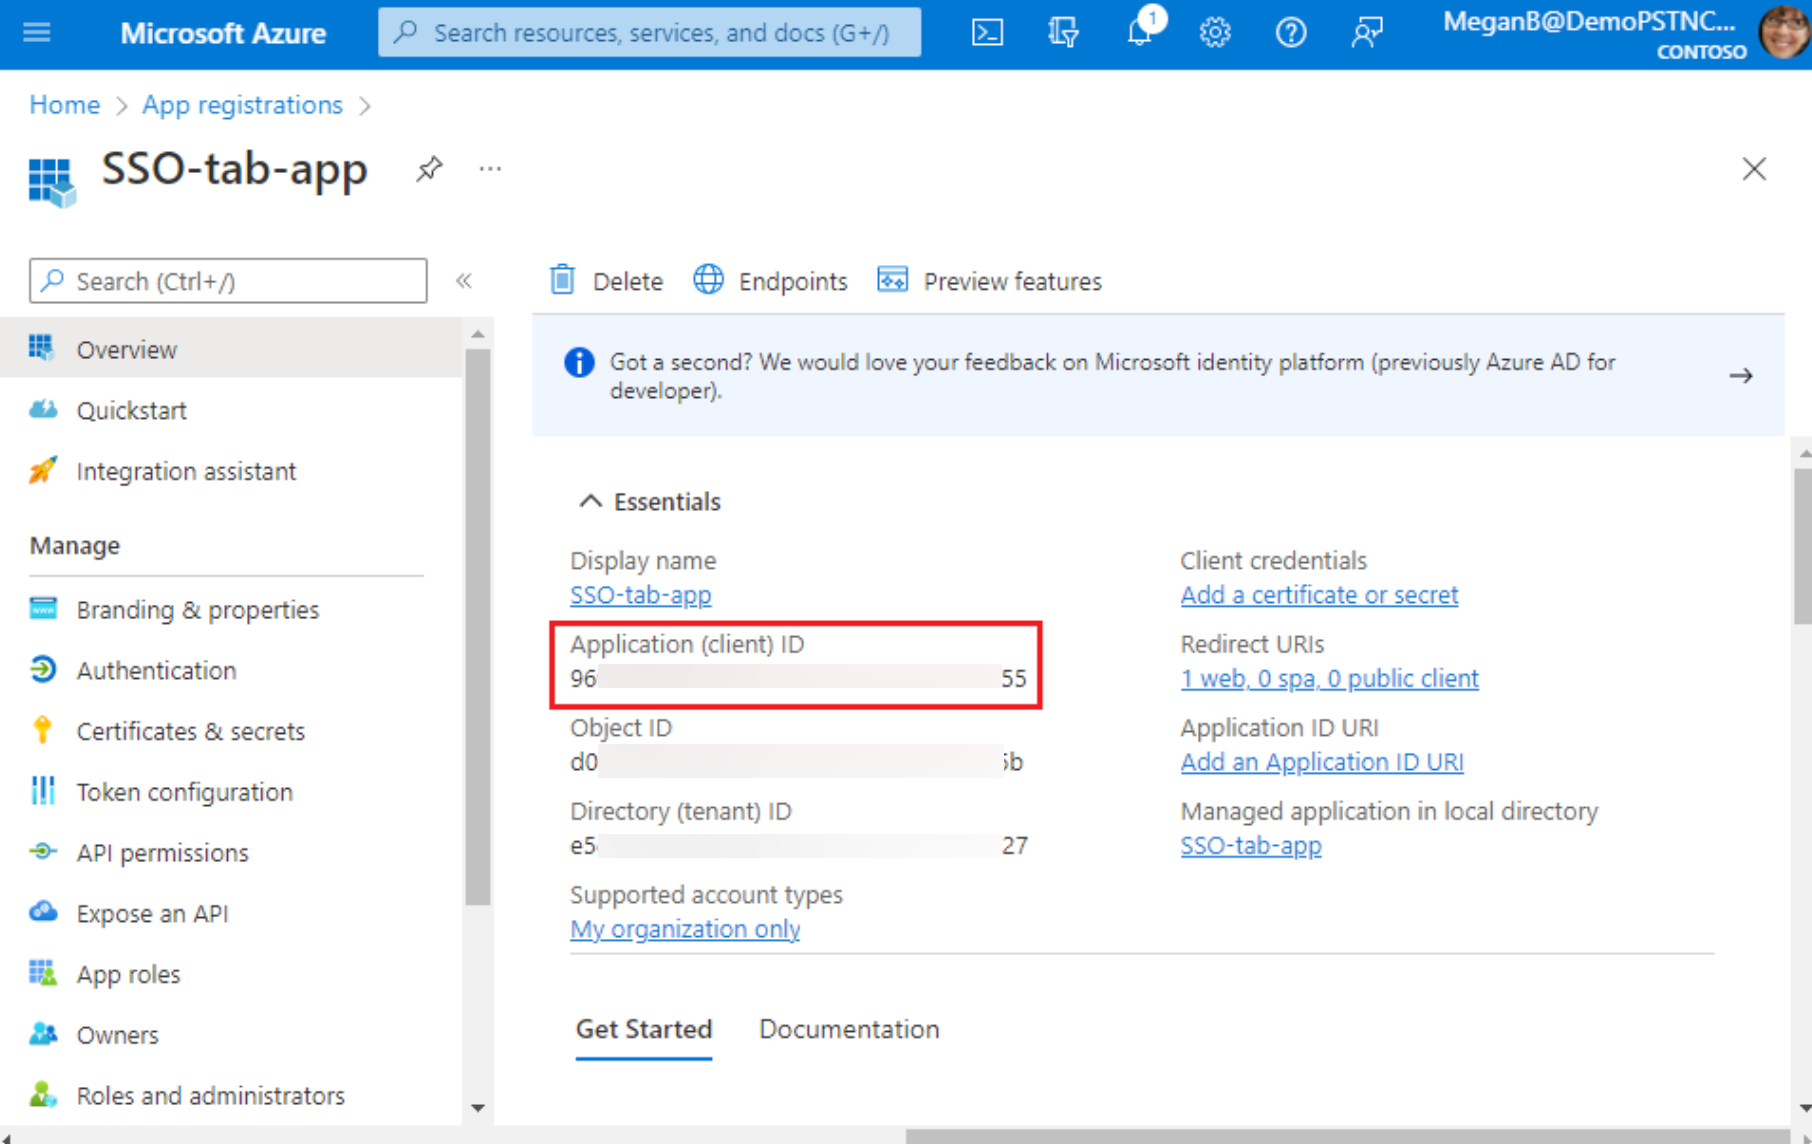Click the Delete toolbar button
1812x1144 pixels.
(606, 281)
